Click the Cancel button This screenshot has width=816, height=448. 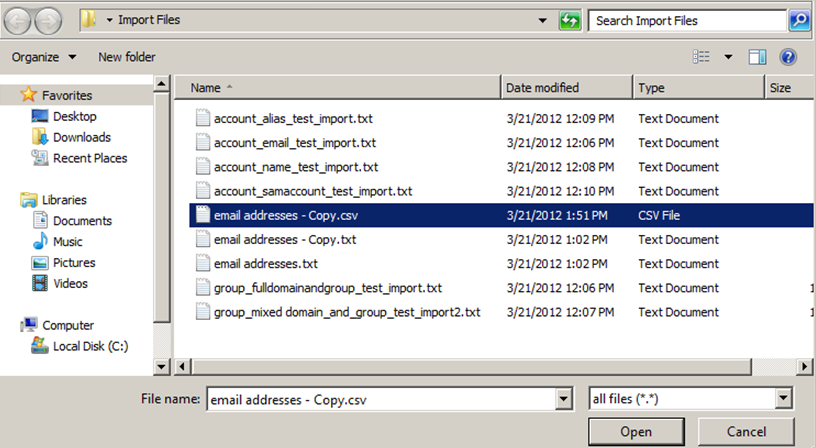(x=746, y=432)
